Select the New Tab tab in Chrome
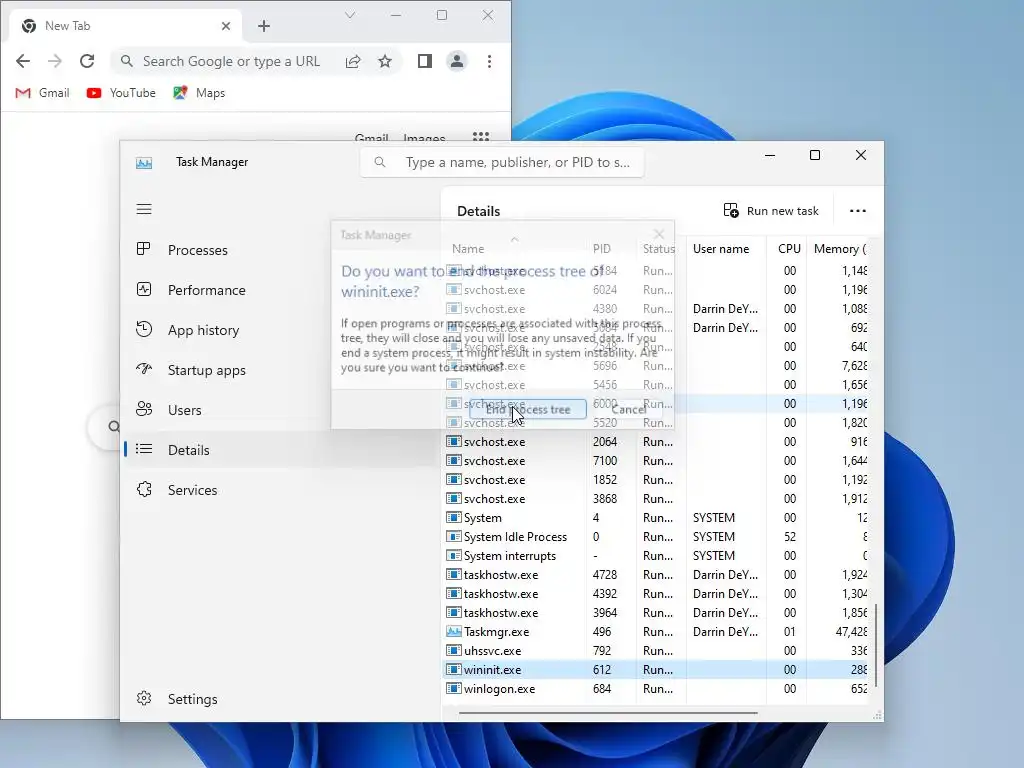This screenshot has width=1024, height=768. coord(126,25)
